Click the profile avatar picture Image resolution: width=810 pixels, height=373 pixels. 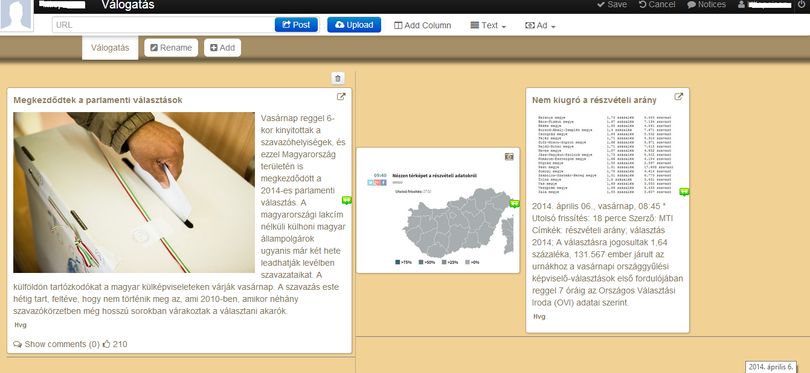[17, 15]
